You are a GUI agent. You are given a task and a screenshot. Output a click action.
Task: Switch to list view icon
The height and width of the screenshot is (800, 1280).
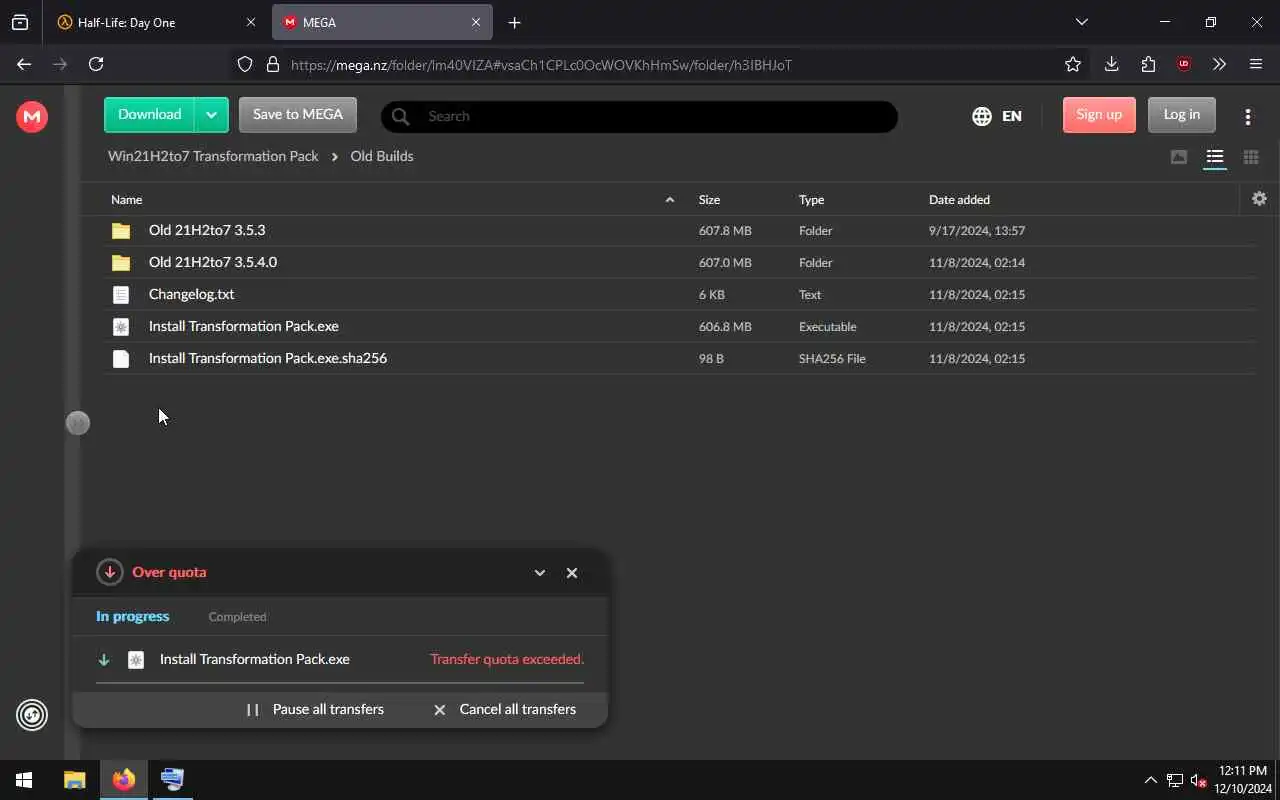(x=1215, y=157)
